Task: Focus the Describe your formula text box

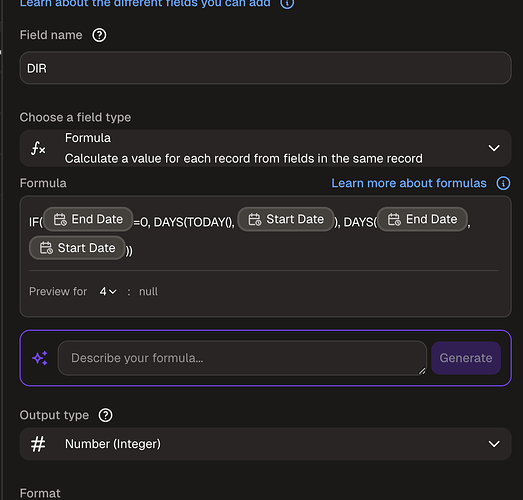Action: pos(242,358)
